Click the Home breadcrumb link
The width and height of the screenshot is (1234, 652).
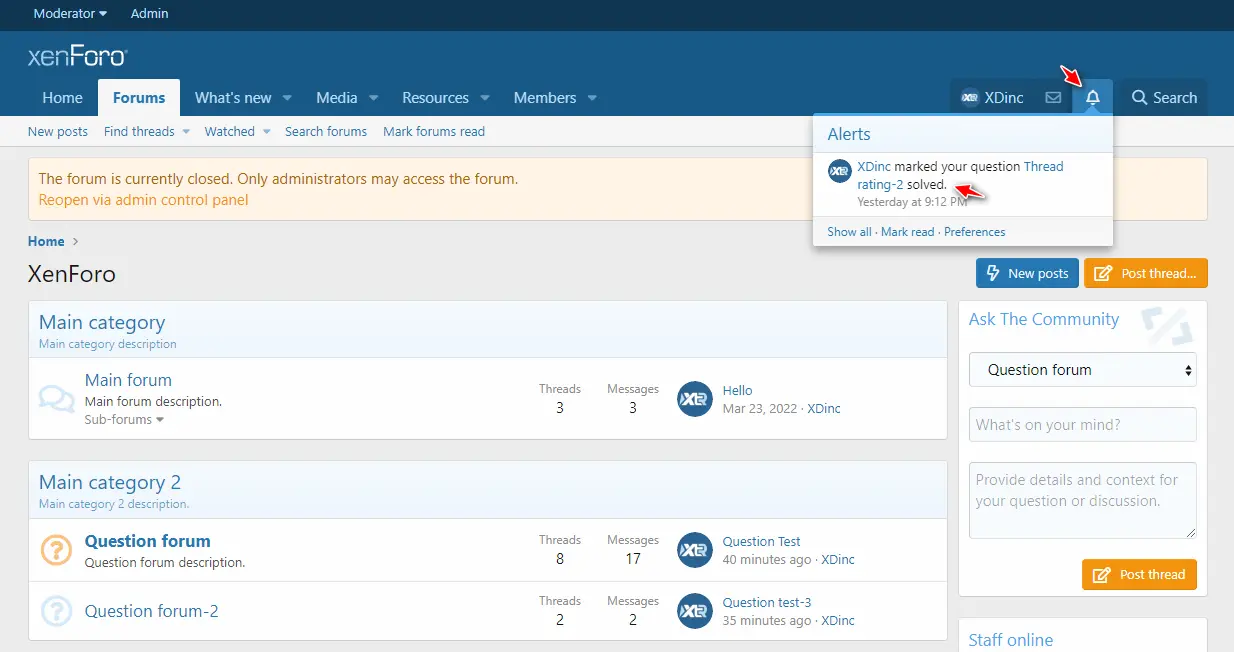pyautogui.click(x=46, y=241)
